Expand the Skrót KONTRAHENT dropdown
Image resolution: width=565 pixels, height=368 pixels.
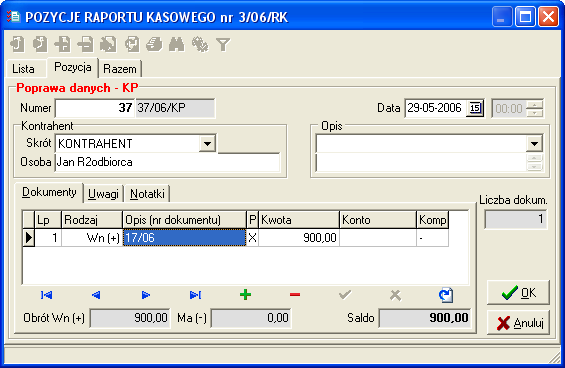(x=207, y=143)
